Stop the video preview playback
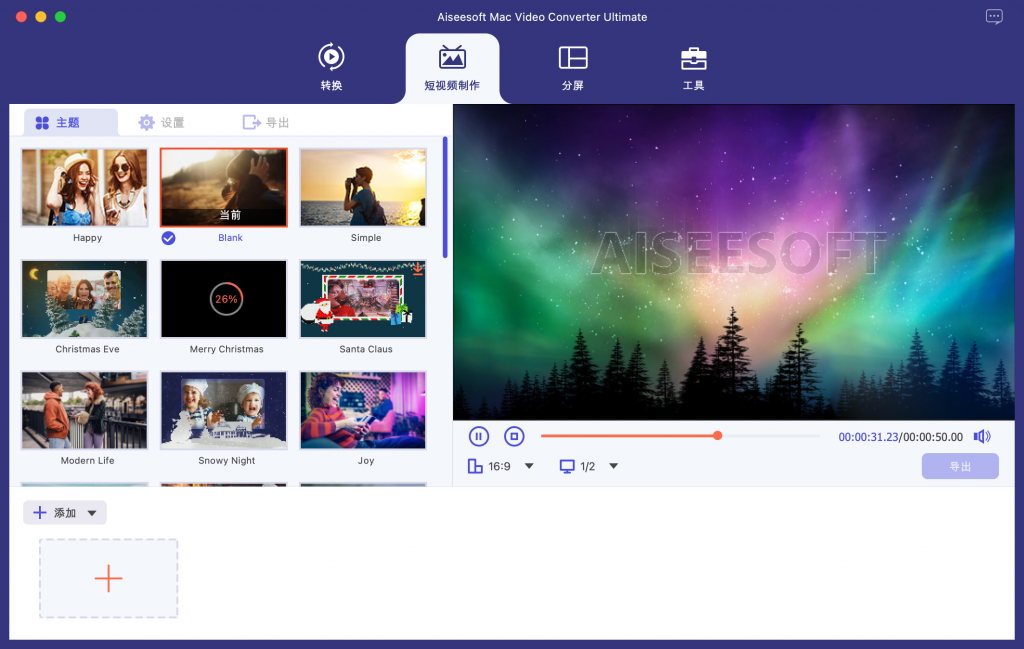The image size is (1024, 649). coord(514,436)
